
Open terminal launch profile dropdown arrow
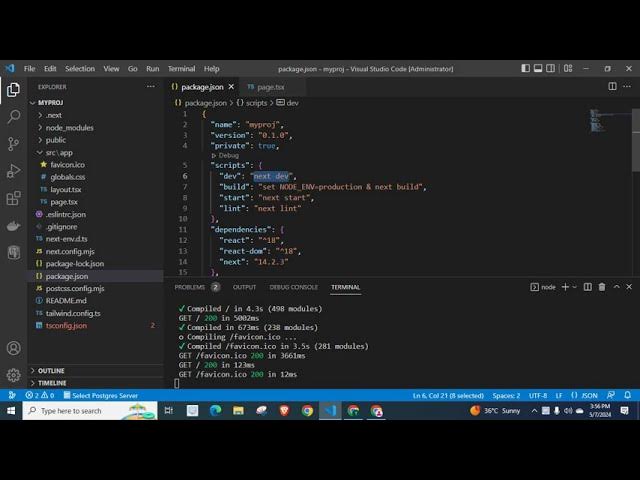point(575,287)
